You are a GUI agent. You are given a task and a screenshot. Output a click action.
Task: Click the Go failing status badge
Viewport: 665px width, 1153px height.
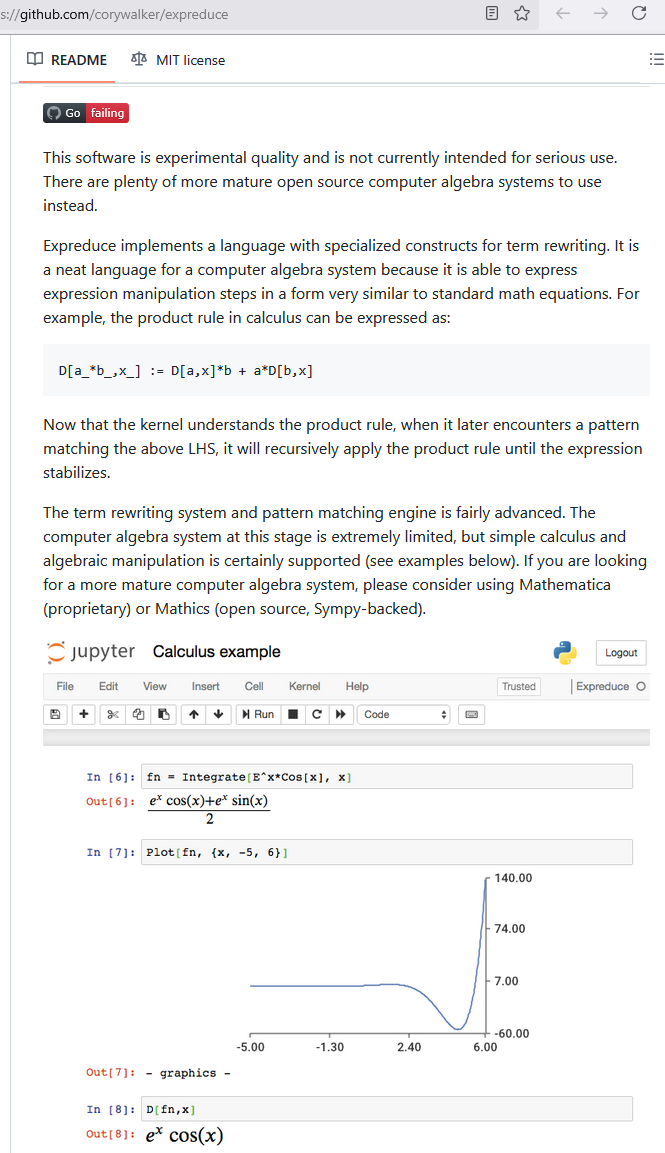coord(86,113)
